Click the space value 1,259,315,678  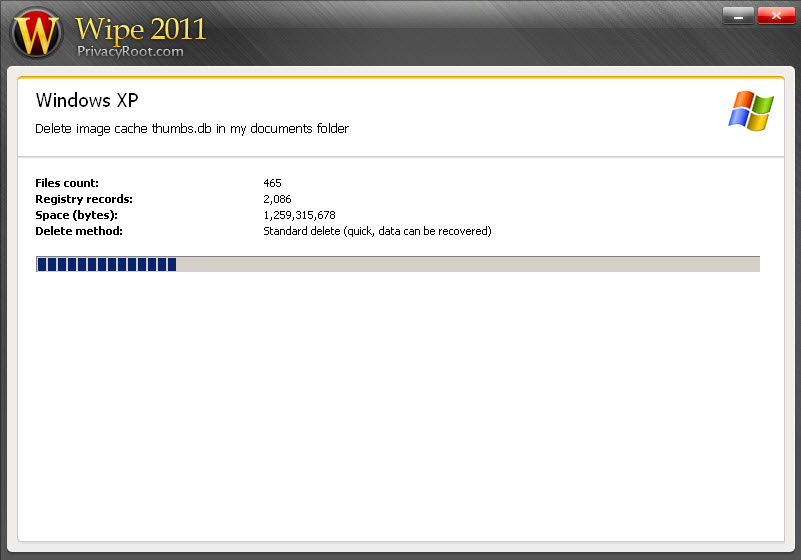[x=299, y=215]
